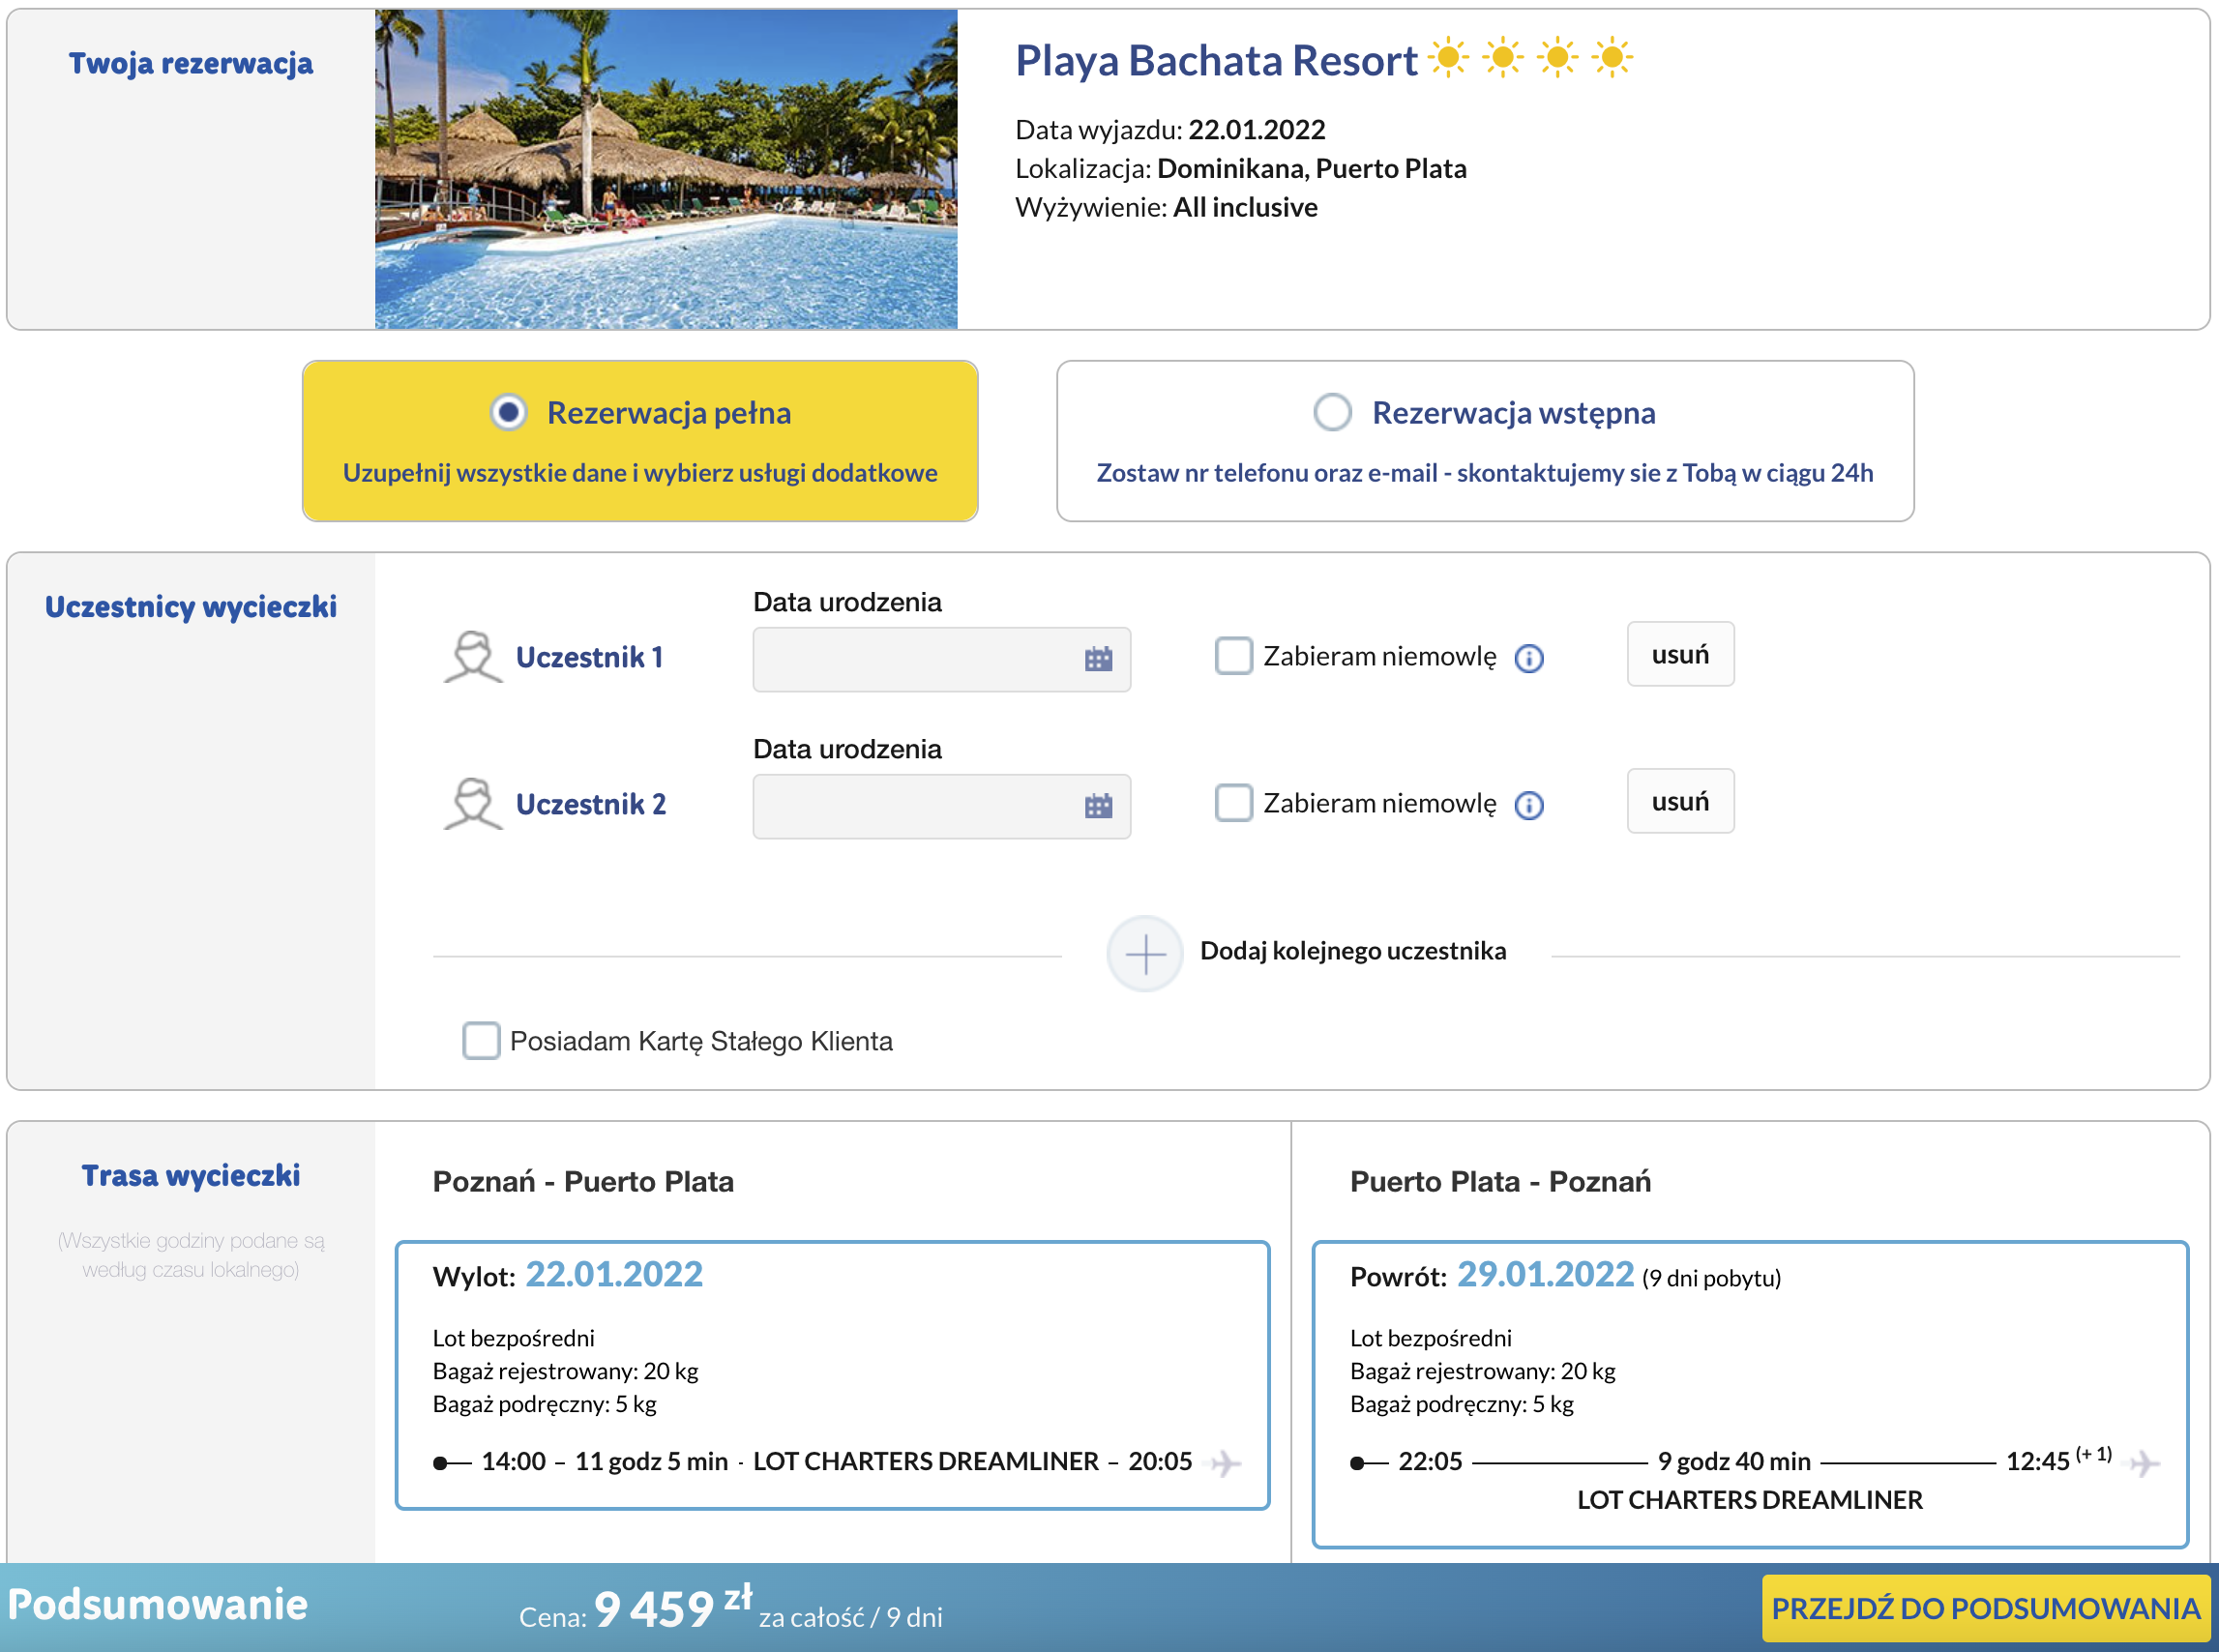The image size is (2219, 1652).
Task: Click the plane icon on return flight
Action: click(2144, 1464)
